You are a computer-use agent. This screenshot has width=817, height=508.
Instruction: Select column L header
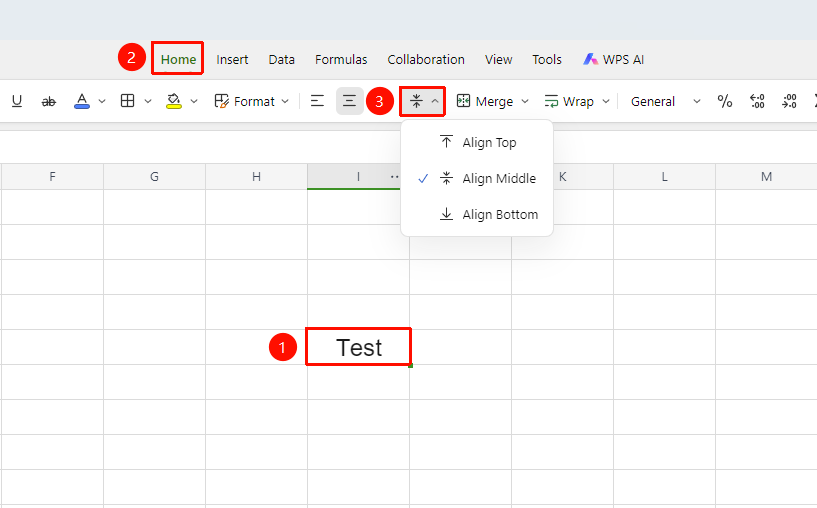click(x=664, y=177)
